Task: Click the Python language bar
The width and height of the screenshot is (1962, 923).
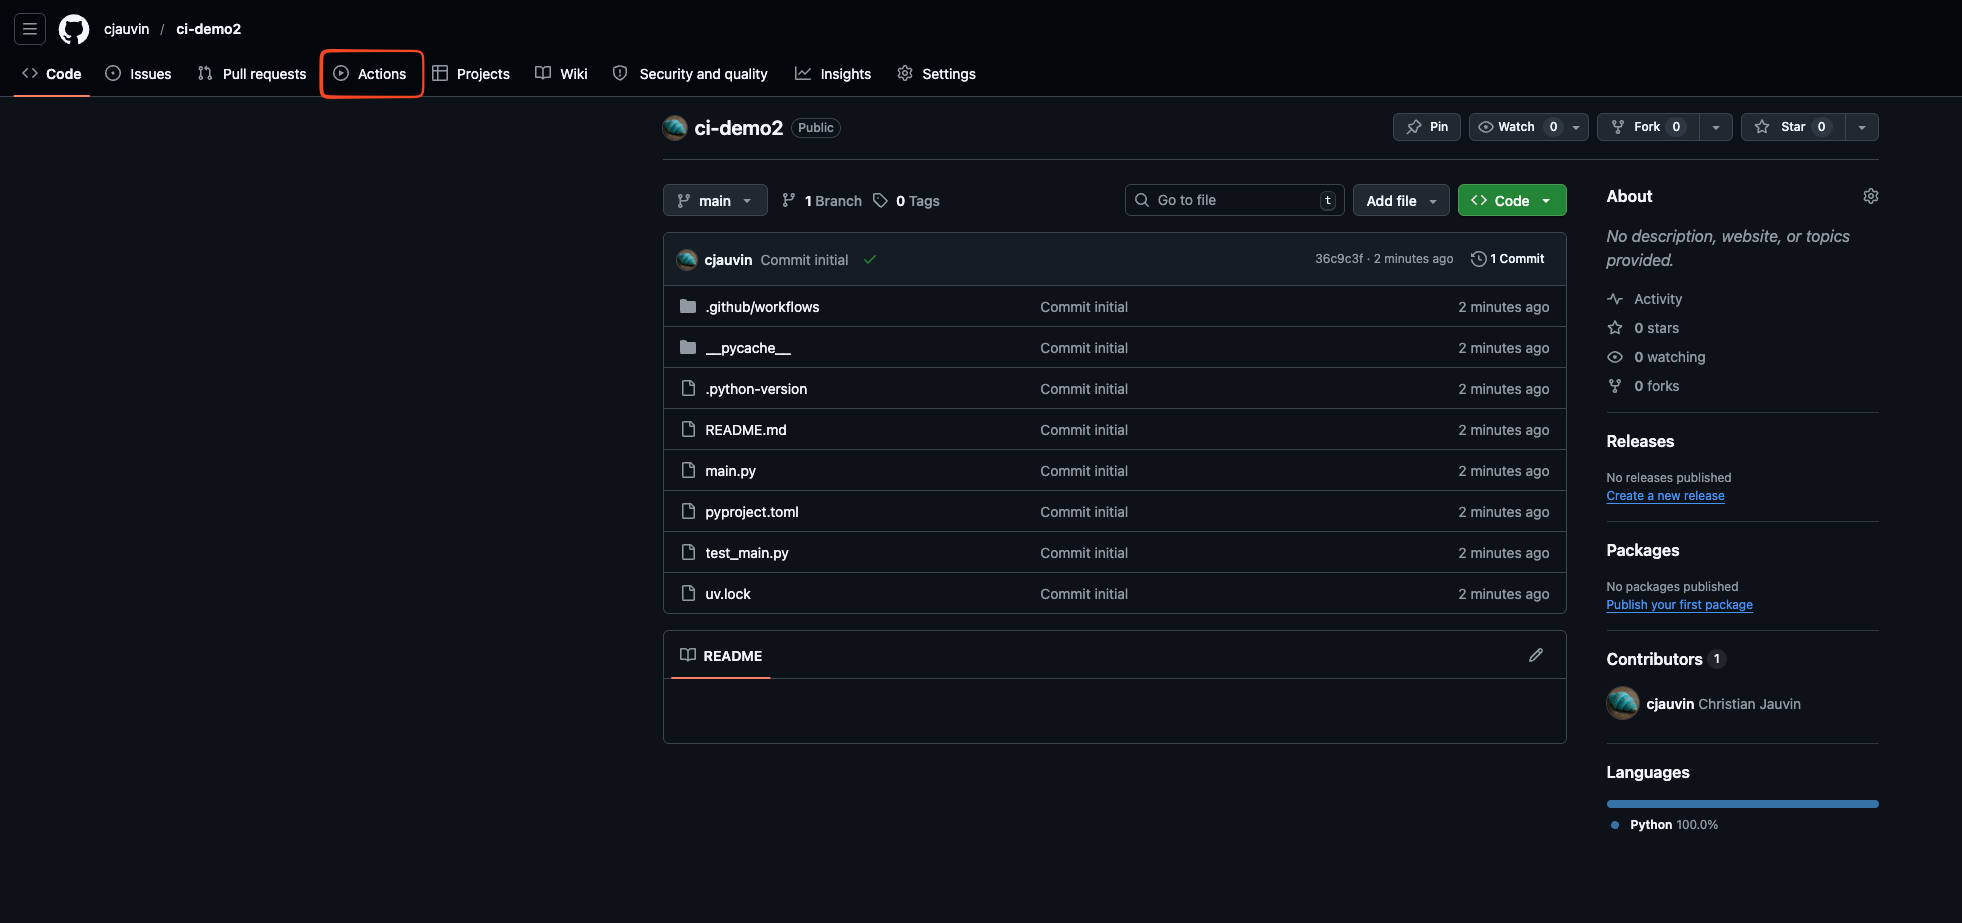Action: click(x=1742, y=804)
